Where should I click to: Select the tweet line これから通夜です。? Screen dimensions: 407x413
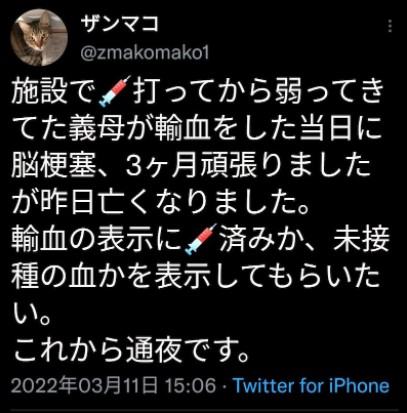pyautogui.click(x=131, y=351)
